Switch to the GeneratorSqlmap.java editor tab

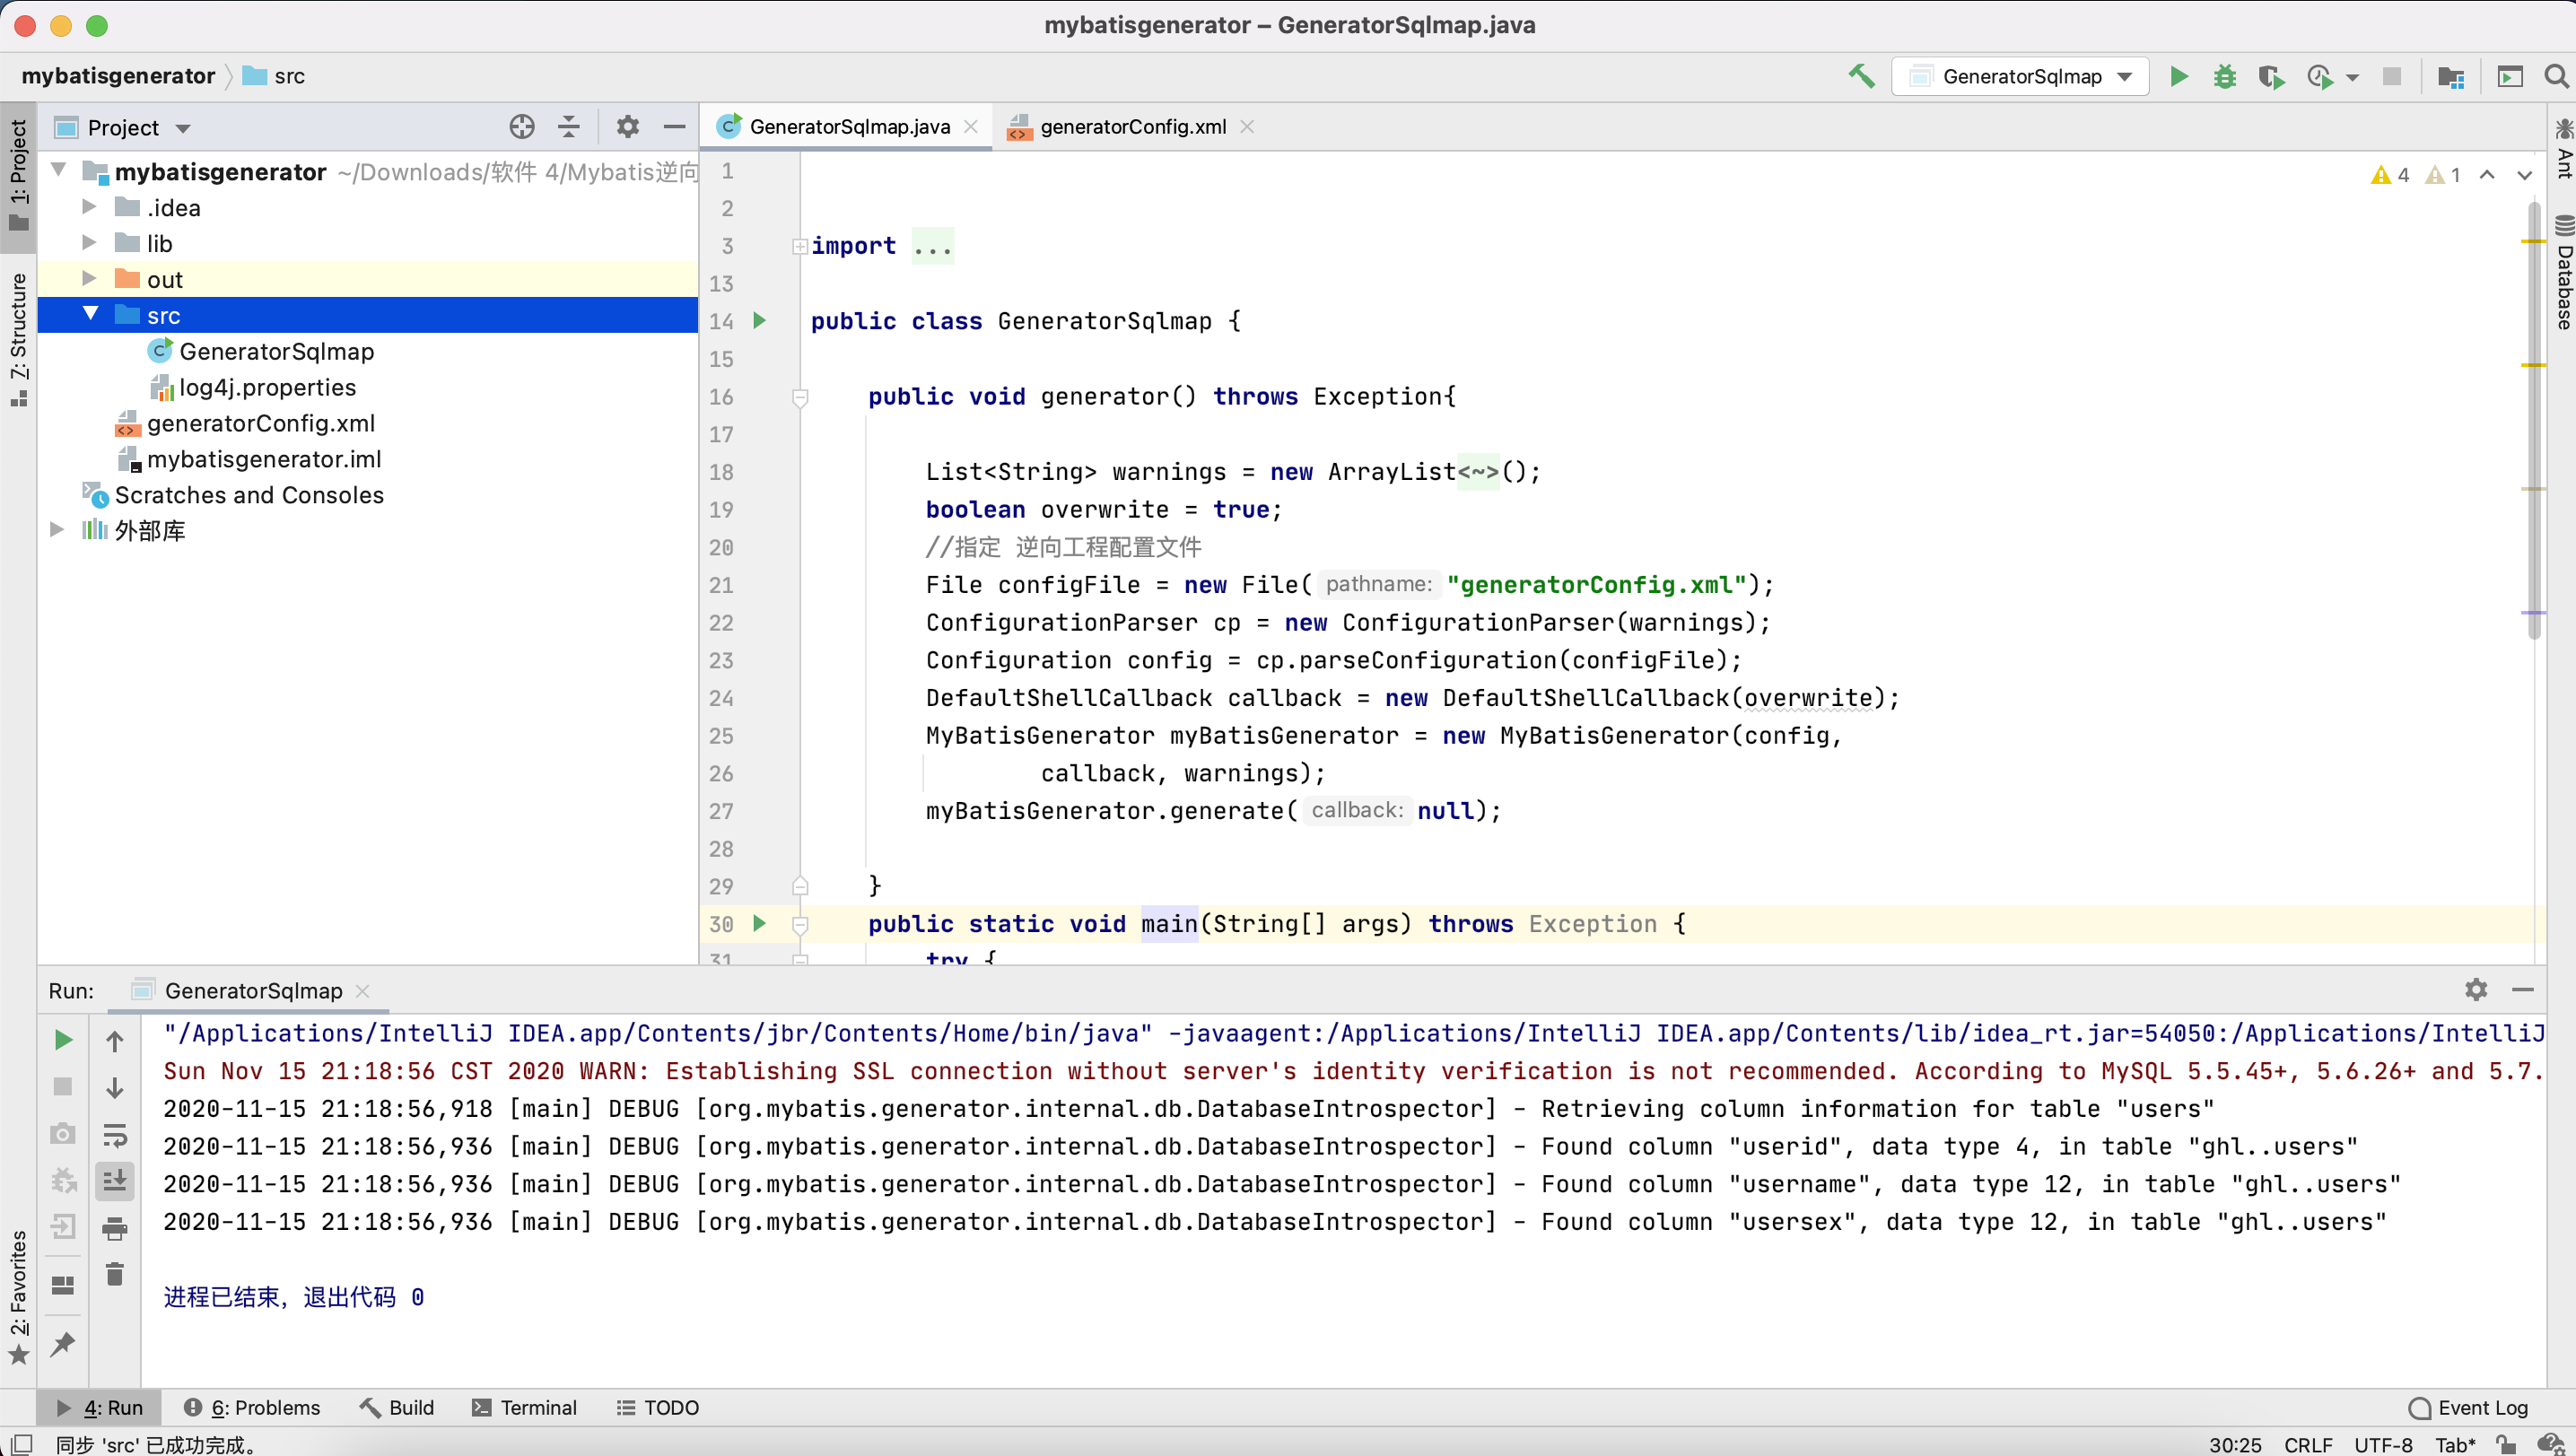[849, 127]
